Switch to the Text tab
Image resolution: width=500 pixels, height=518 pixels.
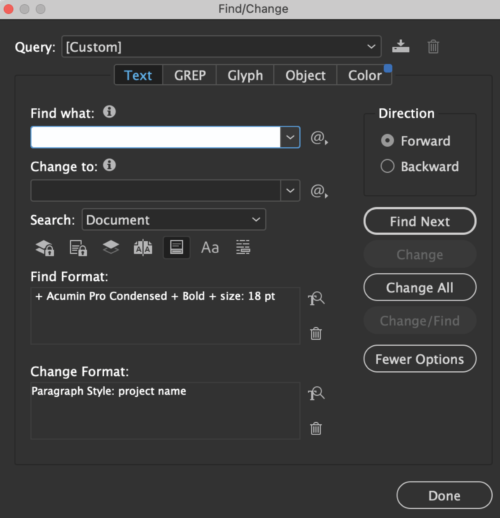[138, 75]
